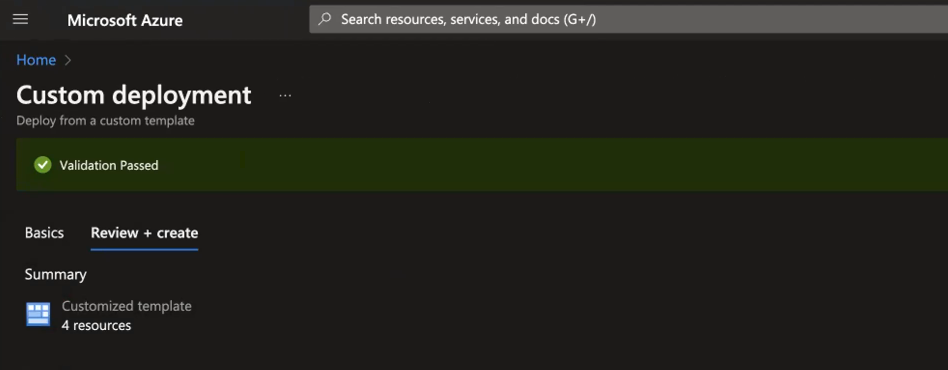Go to Home breadcrumb
948x370 pixels.
(x=36, y=60)
